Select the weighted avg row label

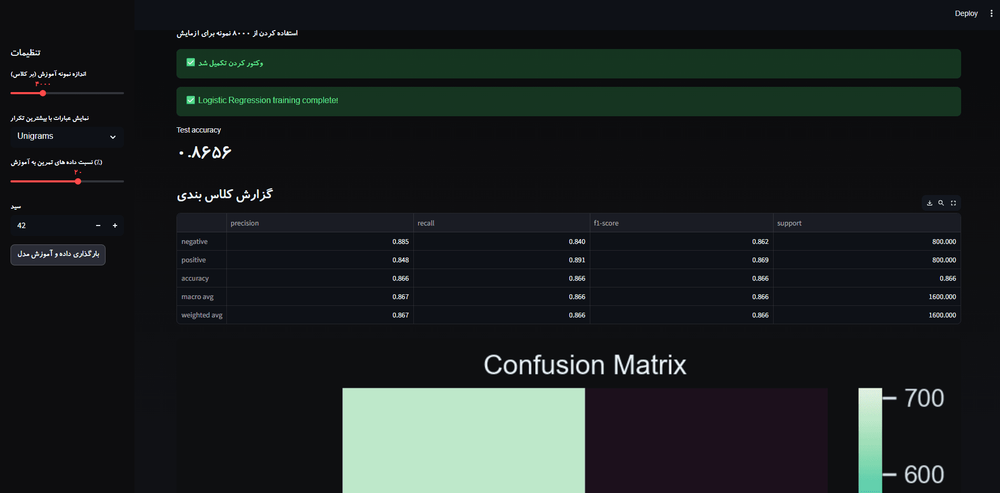[202, 315]
